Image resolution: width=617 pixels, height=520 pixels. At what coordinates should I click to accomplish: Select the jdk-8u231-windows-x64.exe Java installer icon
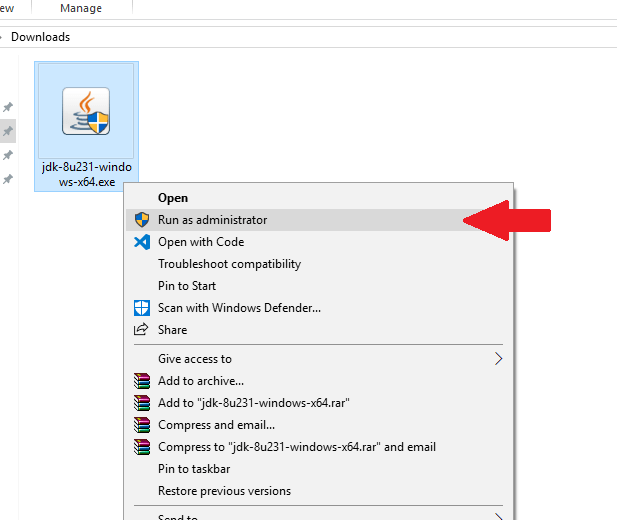[x=86, y=111]
